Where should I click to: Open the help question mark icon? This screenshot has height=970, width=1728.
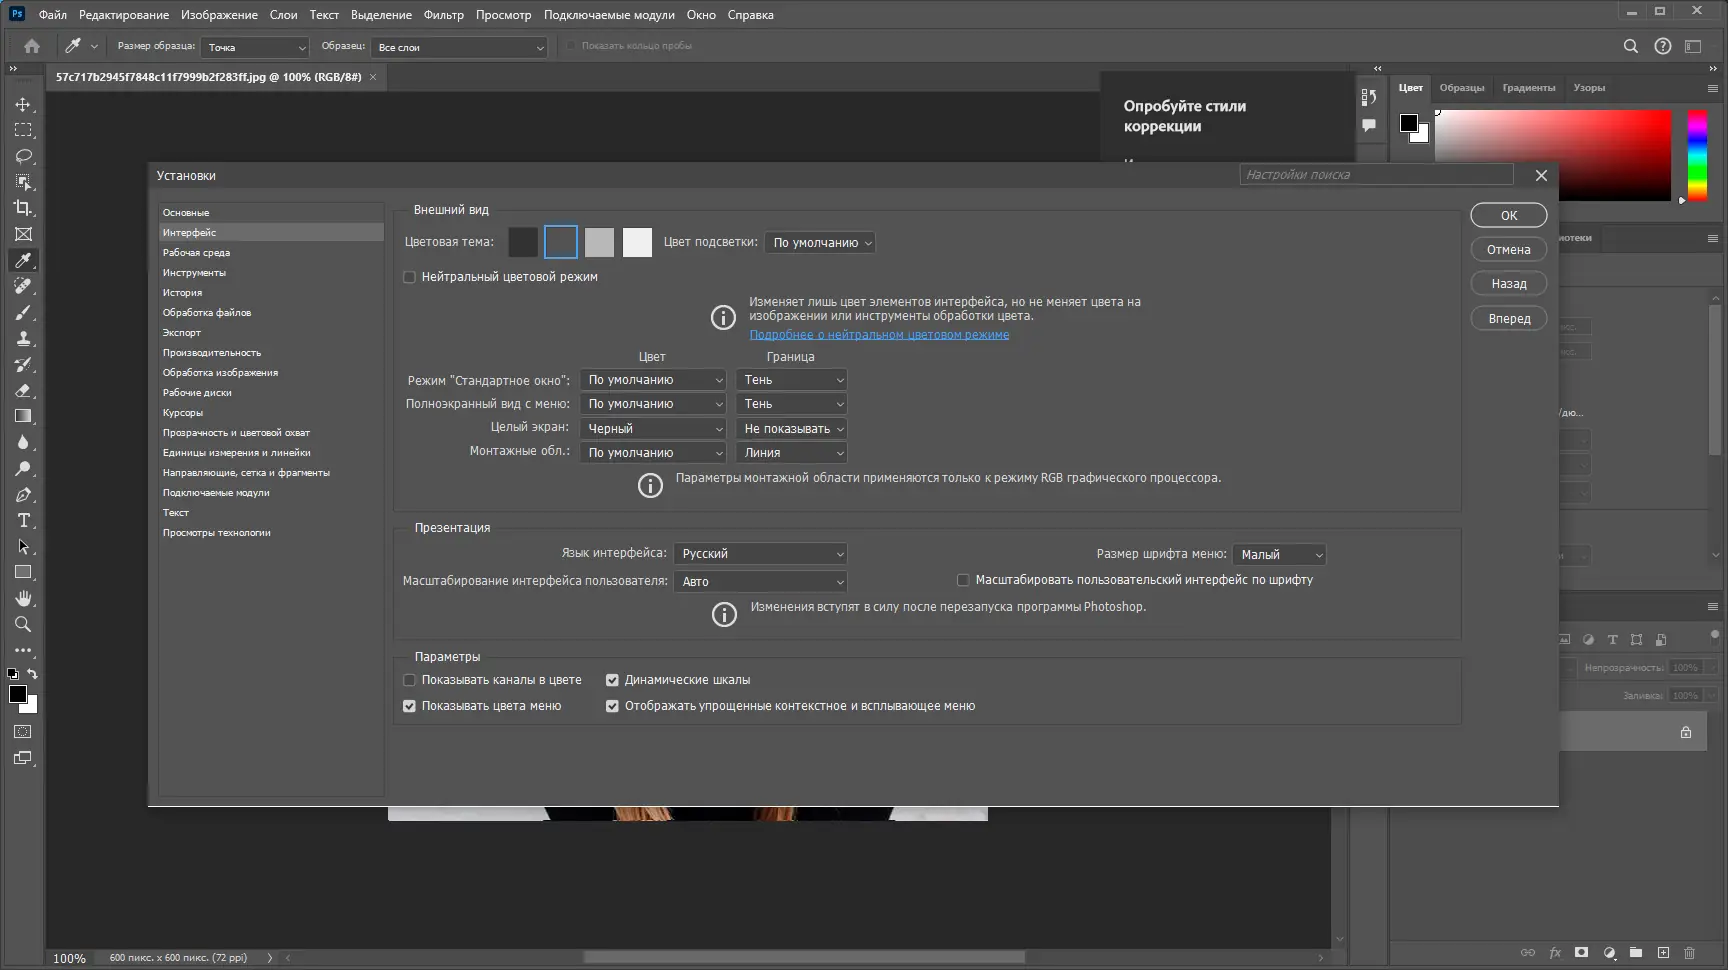point(1662,46)
